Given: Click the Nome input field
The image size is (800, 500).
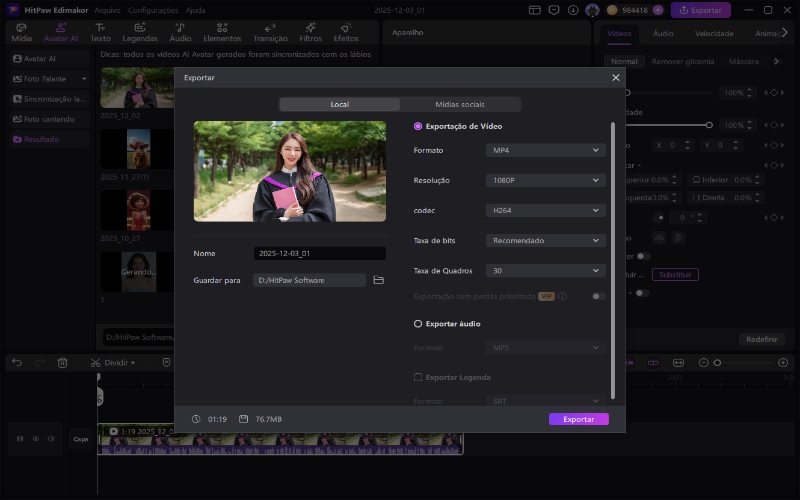Looking at the screenshot, I should [x=318, y=254].
